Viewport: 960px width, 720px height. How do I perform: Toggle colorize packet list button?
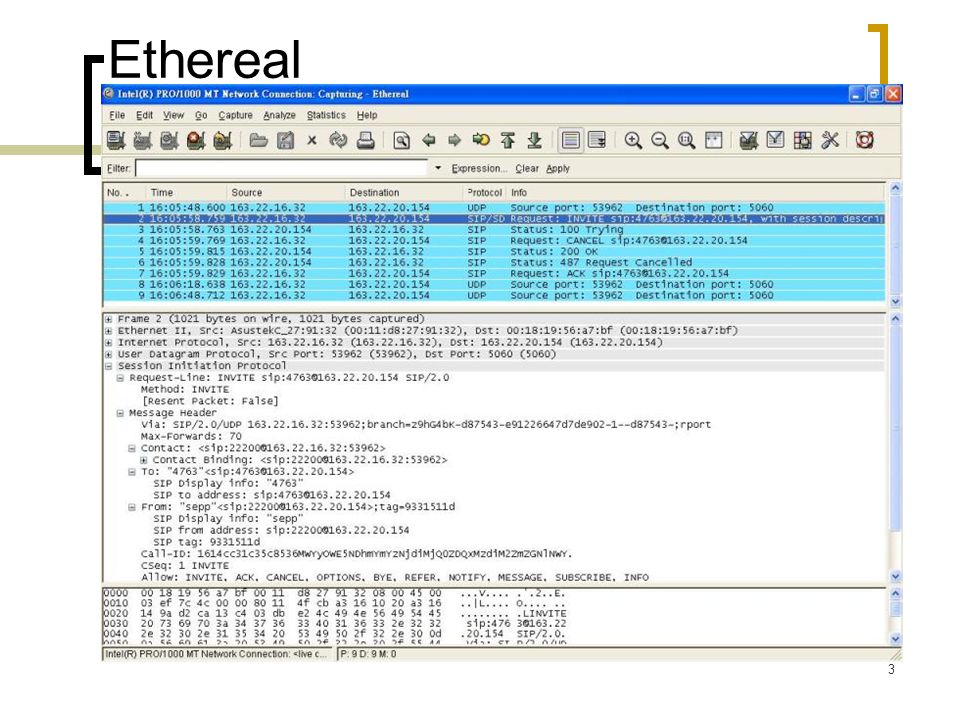point(570,140)
